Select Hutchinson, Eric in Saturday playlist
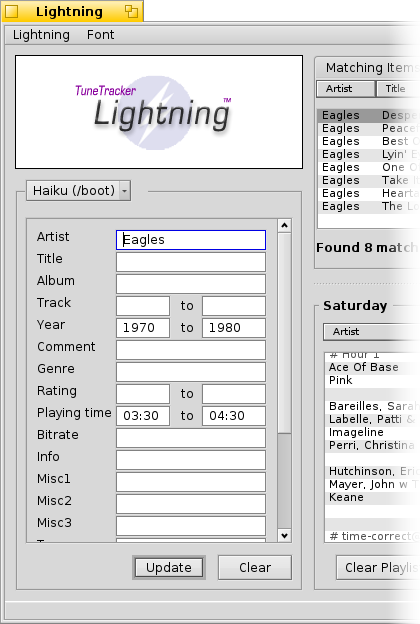The image size is (420, 624). 372,471
